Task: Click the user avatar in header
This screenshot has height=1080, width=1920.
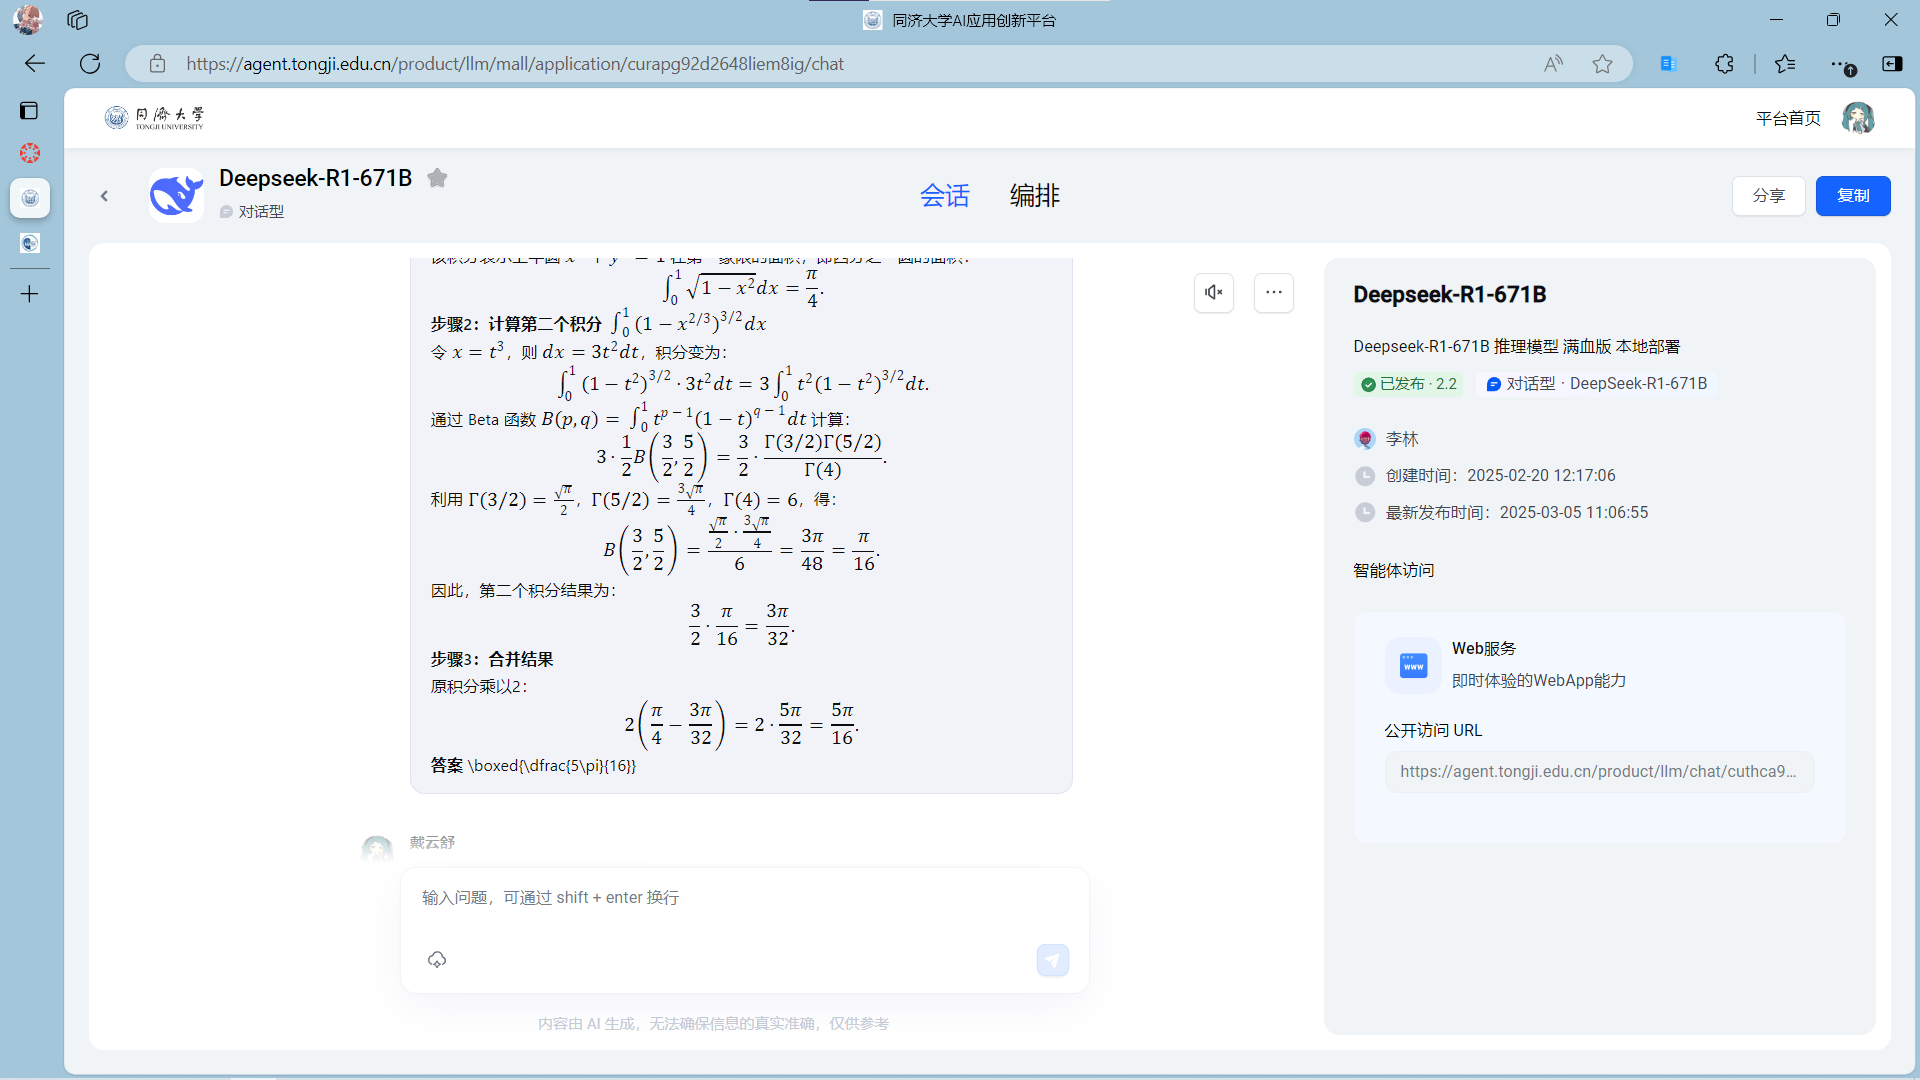Action: [x=1858, y=118]
